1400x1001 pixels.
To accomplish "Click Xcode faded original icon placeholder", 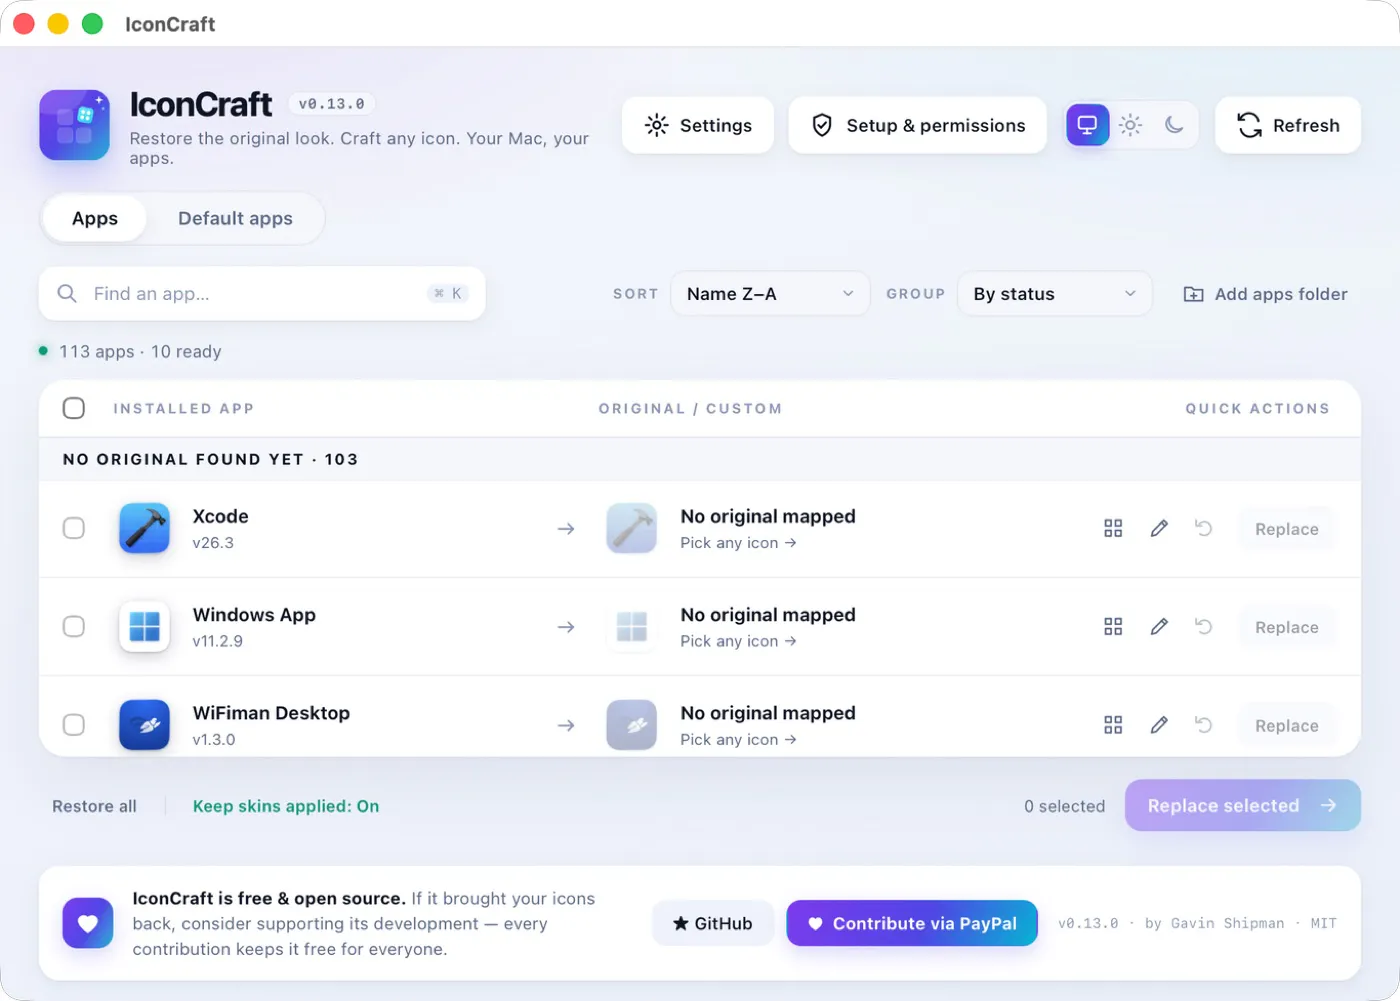I will [x=632, y=528].
